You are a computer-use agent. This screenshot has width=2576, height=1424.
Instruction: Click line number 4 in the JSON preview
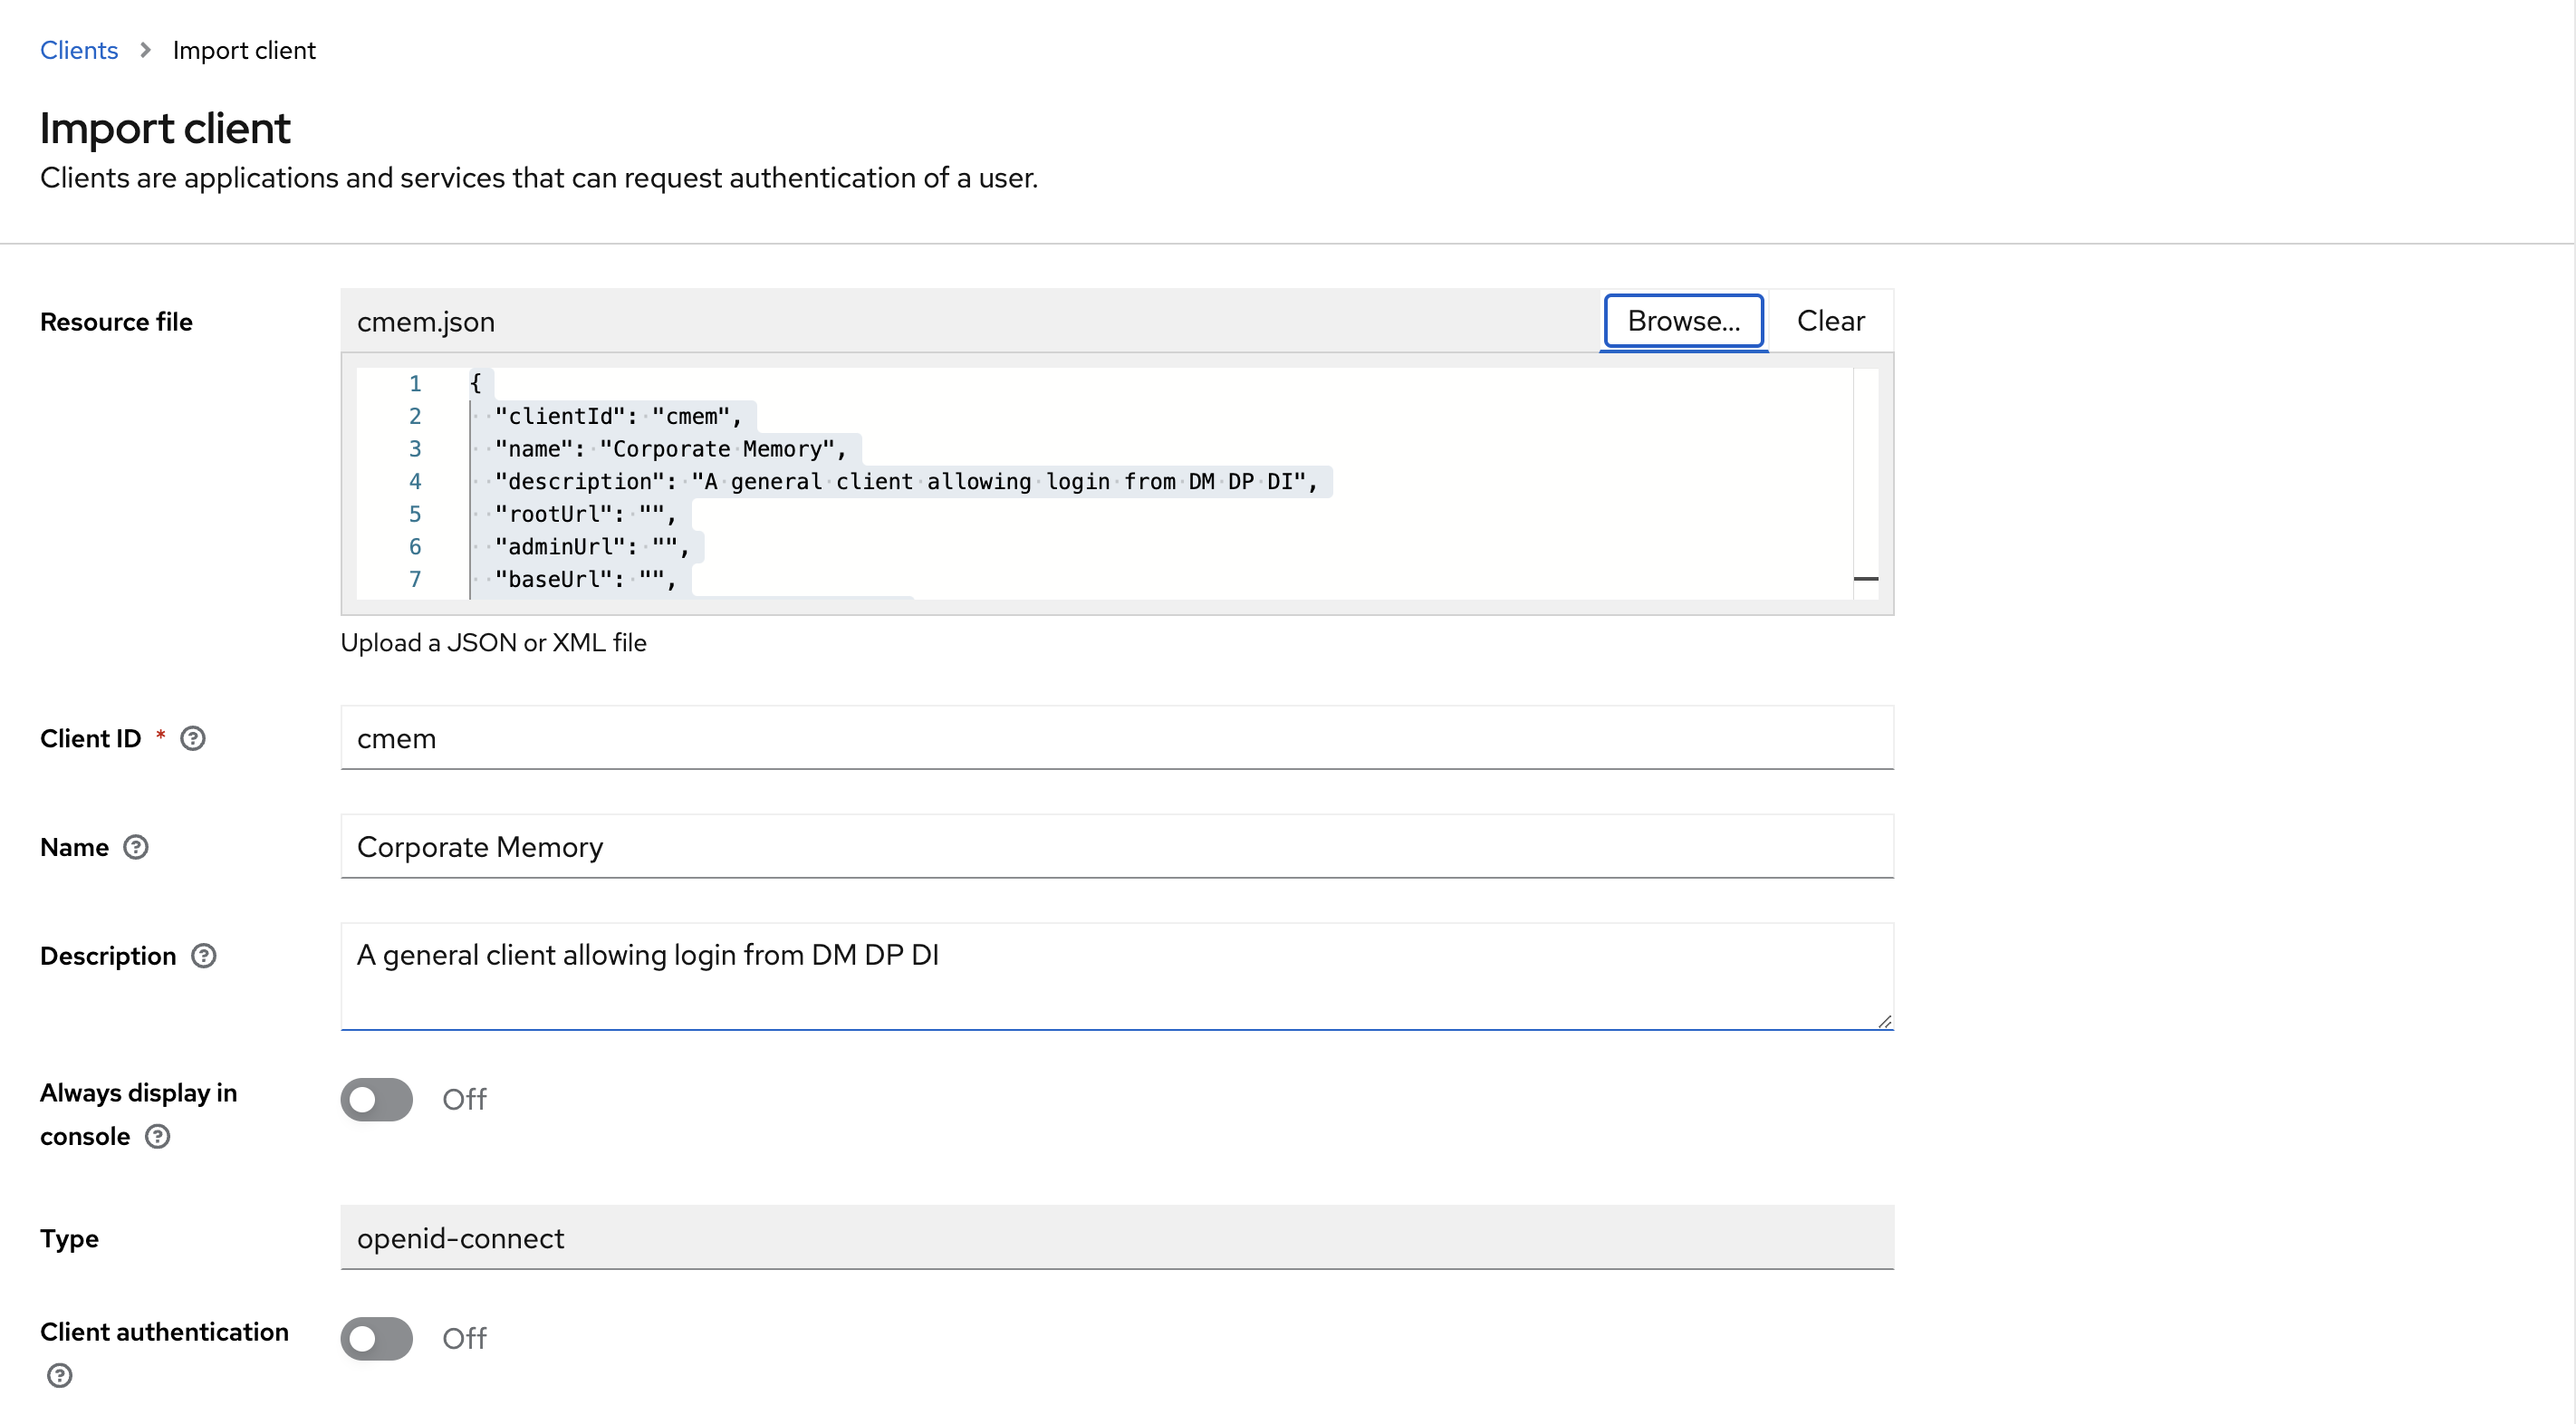point(415,481)
